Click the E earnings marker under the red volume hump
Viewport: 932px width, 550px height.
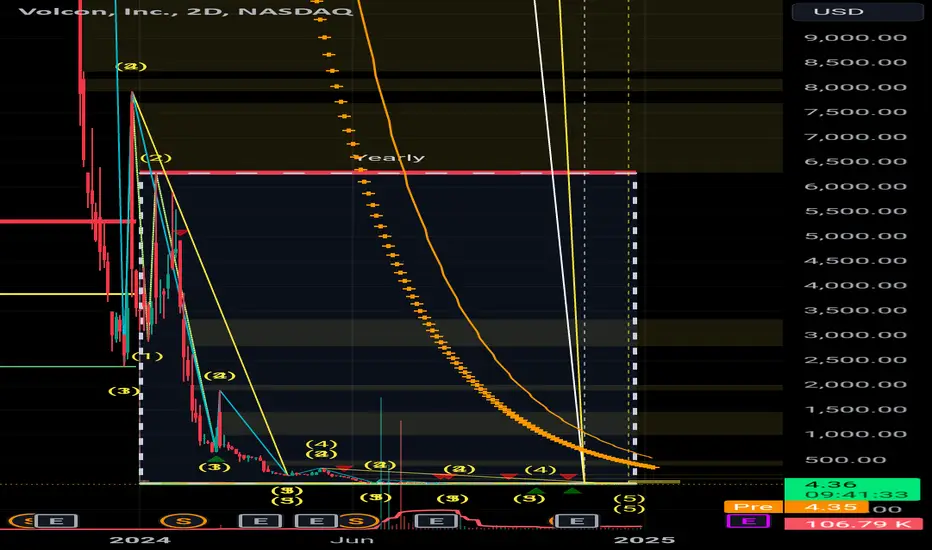click(x=436, y=521)
